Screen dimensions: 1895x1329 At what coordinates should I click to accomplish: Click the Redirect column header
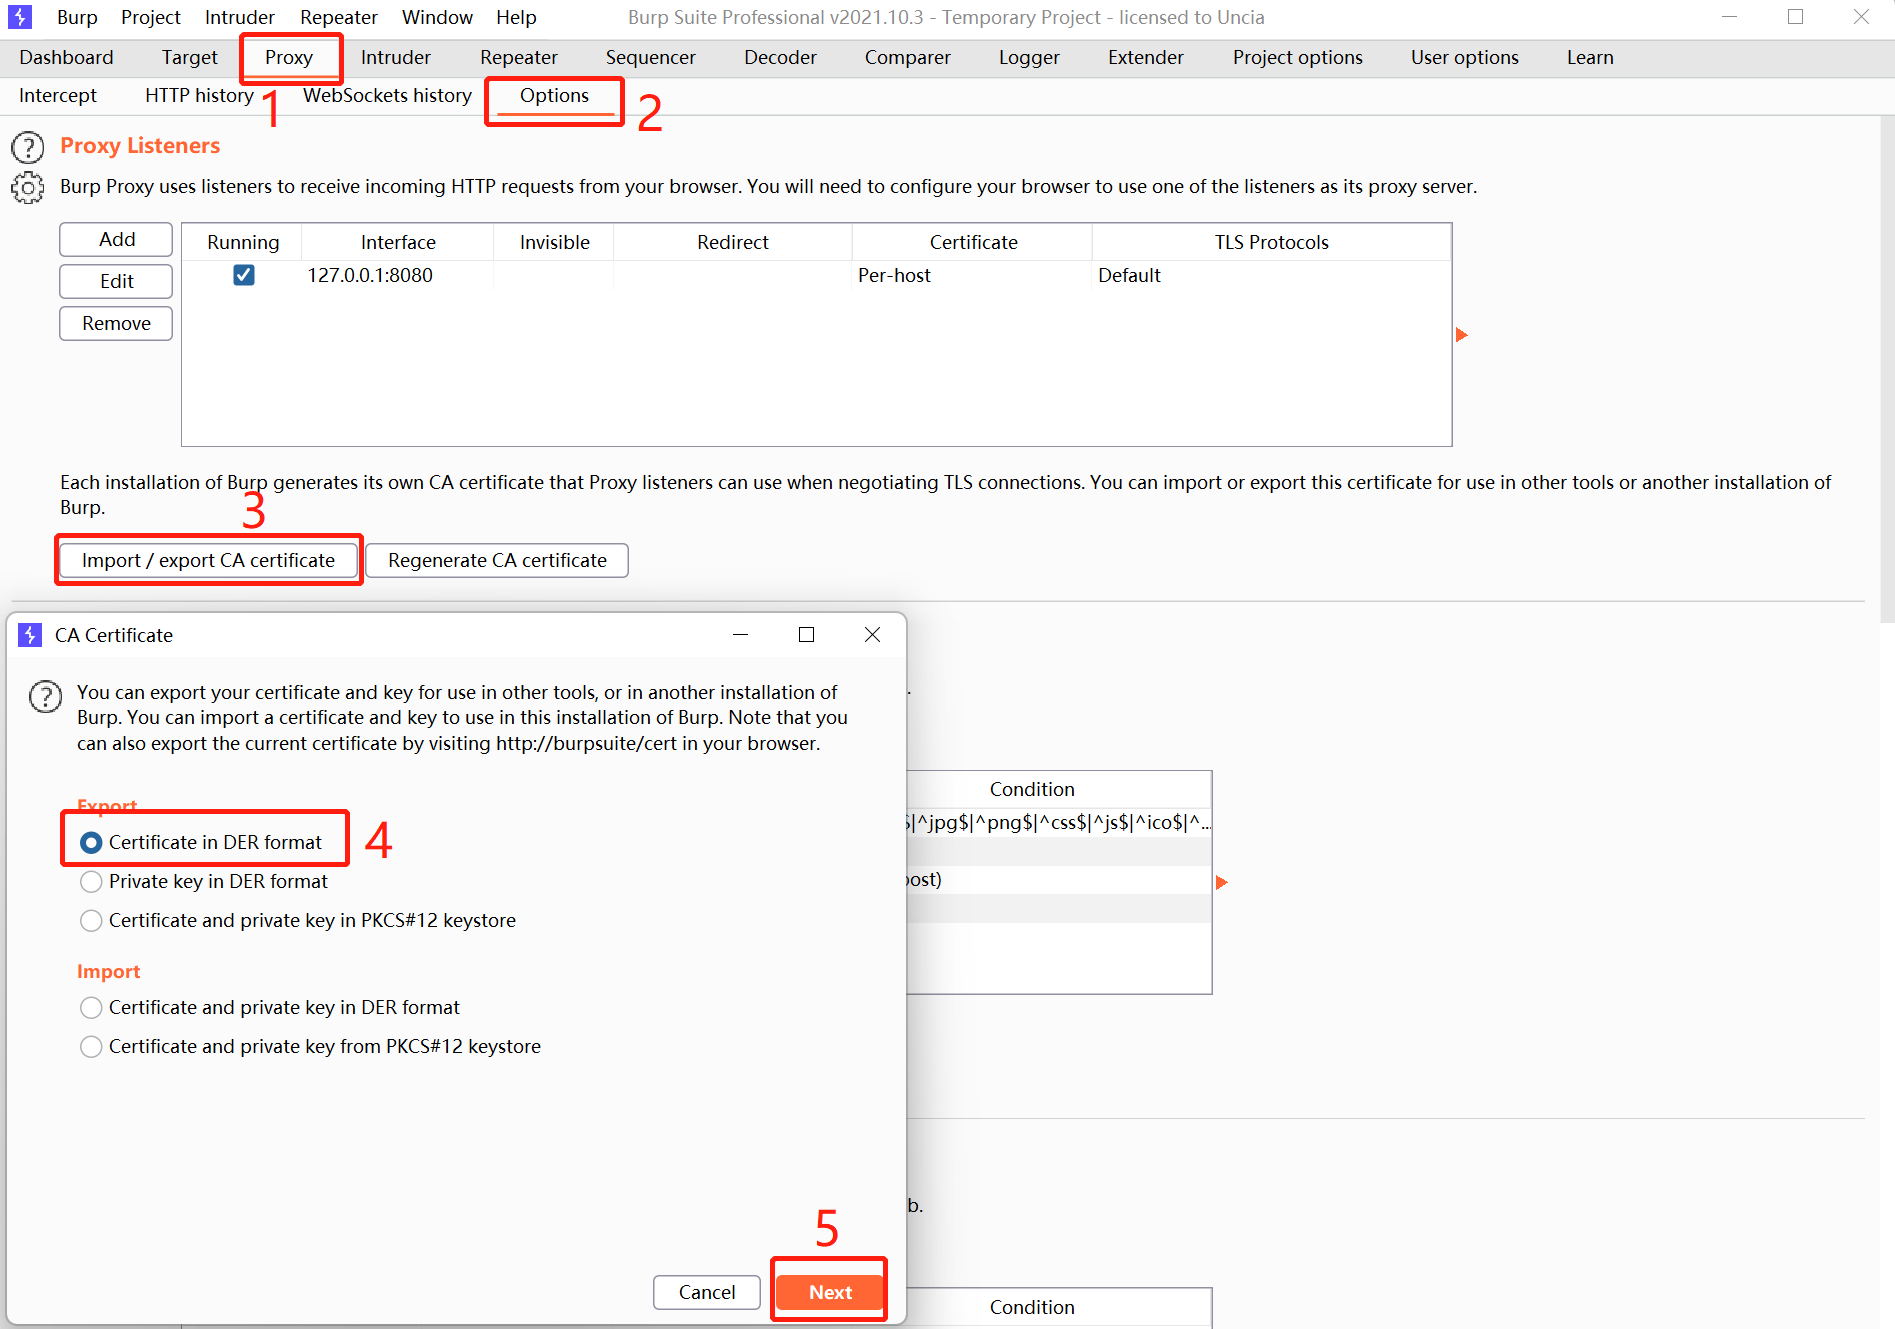pyautogui.click(x=733, y=242)
